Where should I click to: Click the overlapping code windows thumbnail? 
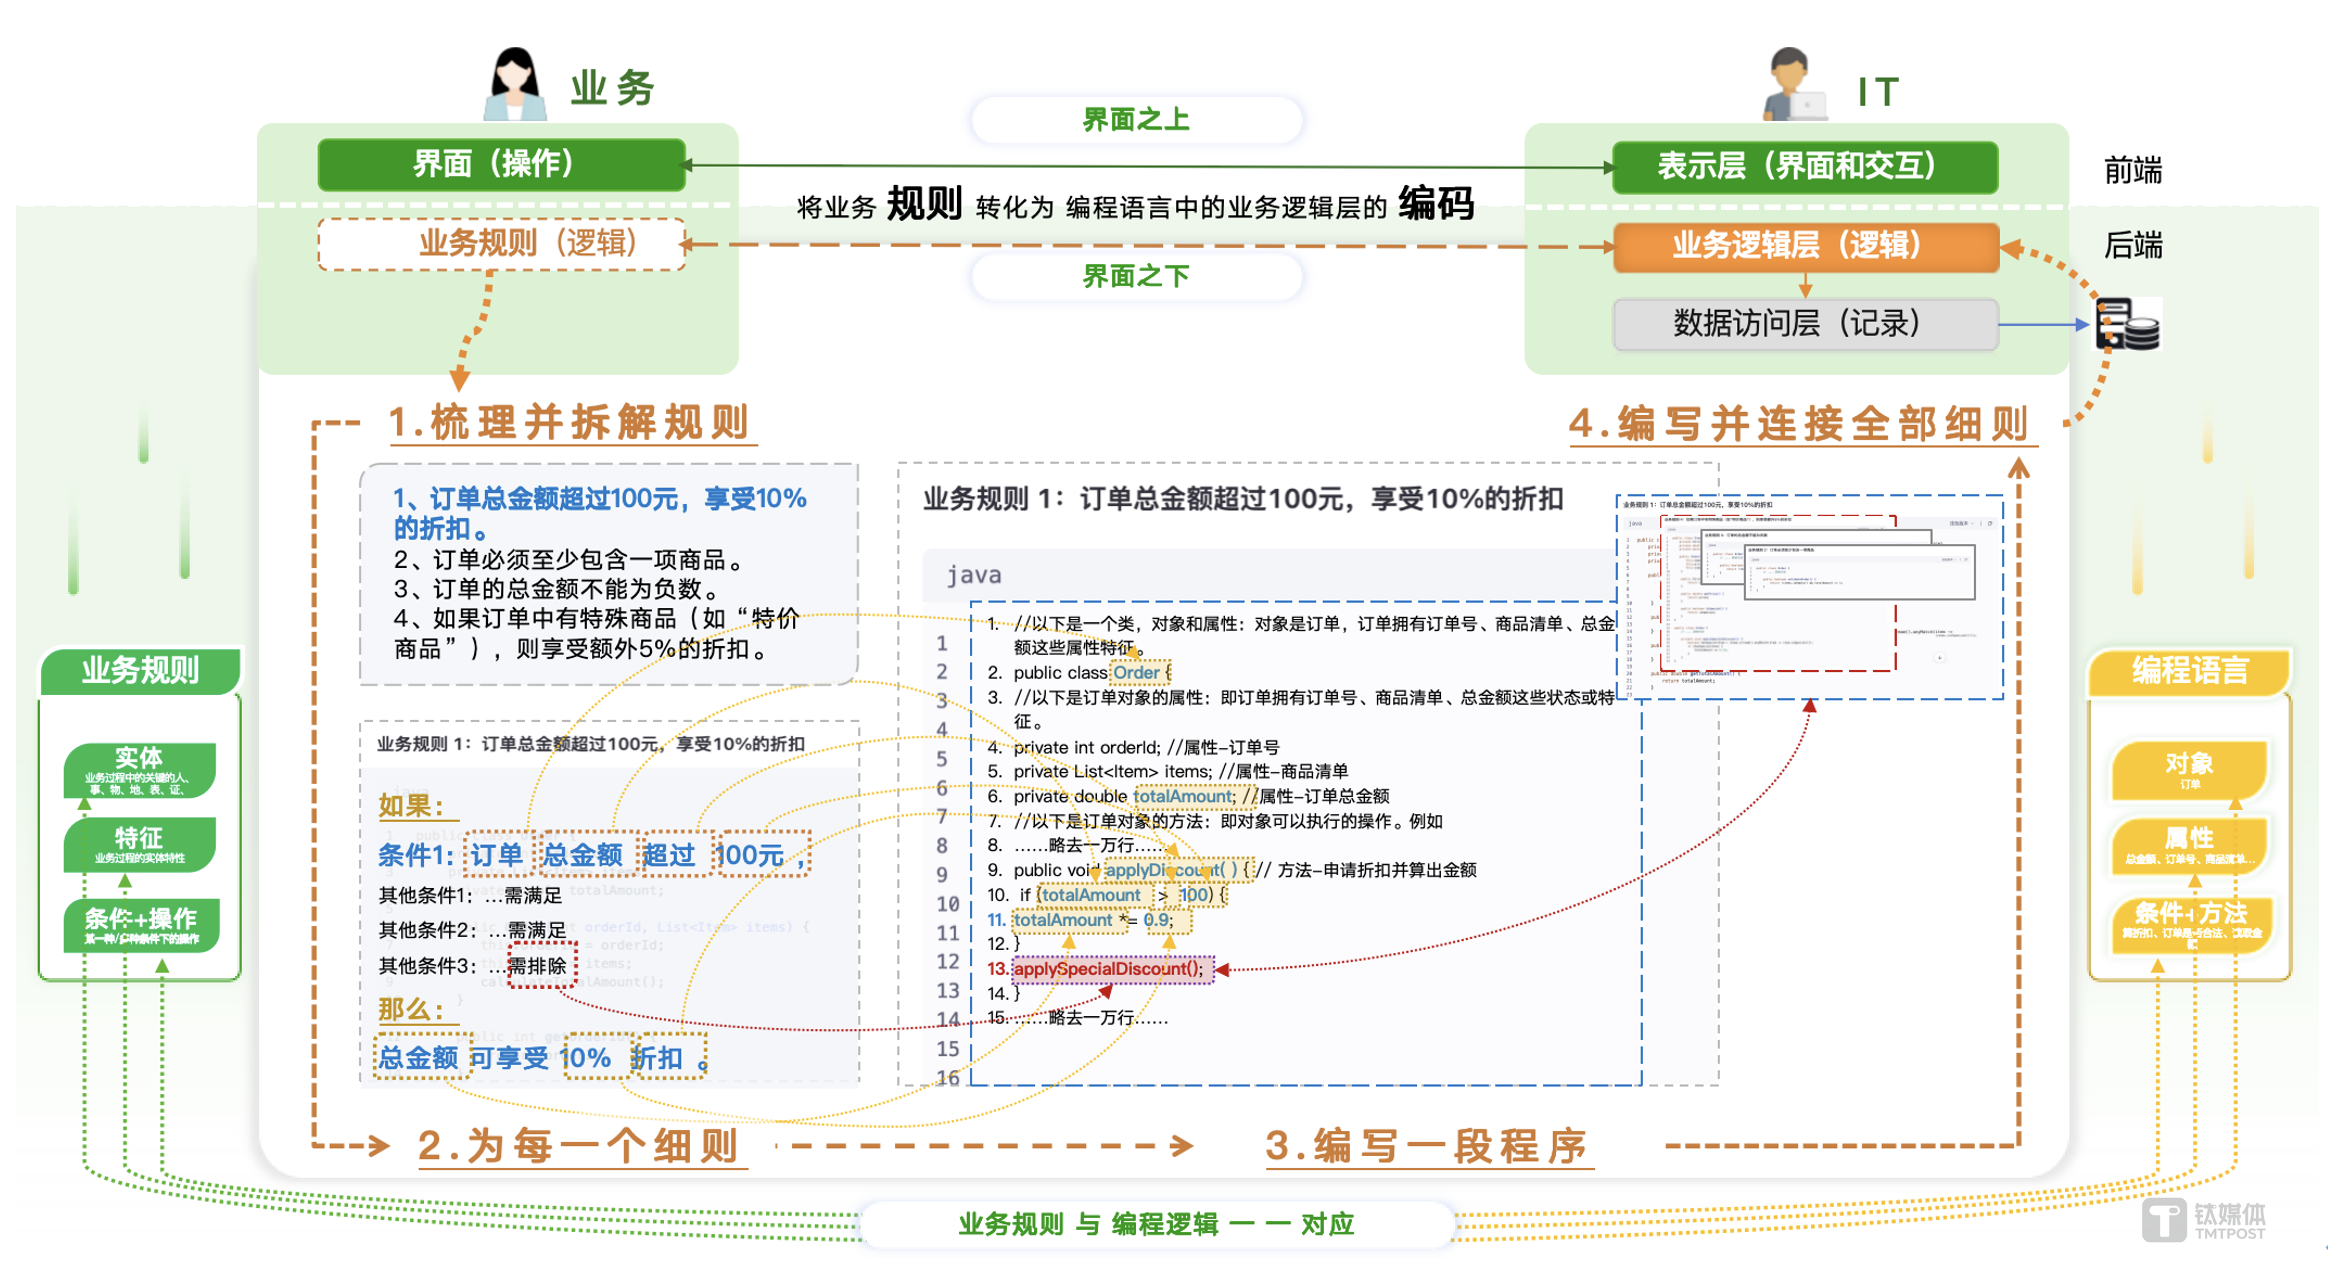coord(1810,597)
